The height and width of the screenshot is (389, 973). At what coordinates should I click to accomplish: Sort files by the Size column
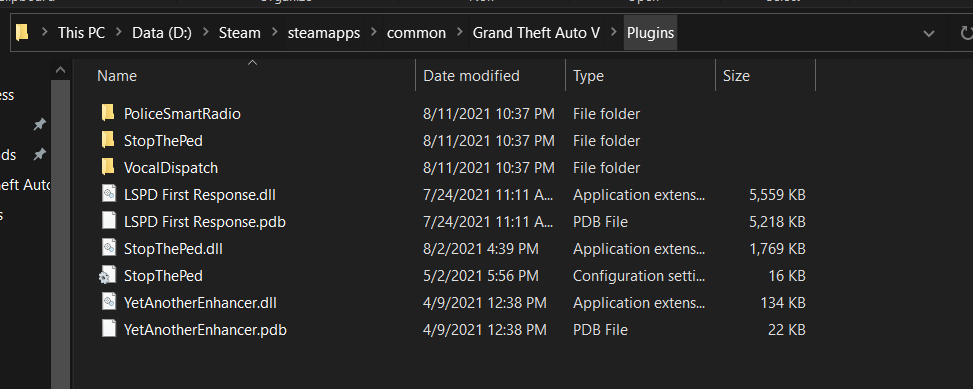[736, 76]
